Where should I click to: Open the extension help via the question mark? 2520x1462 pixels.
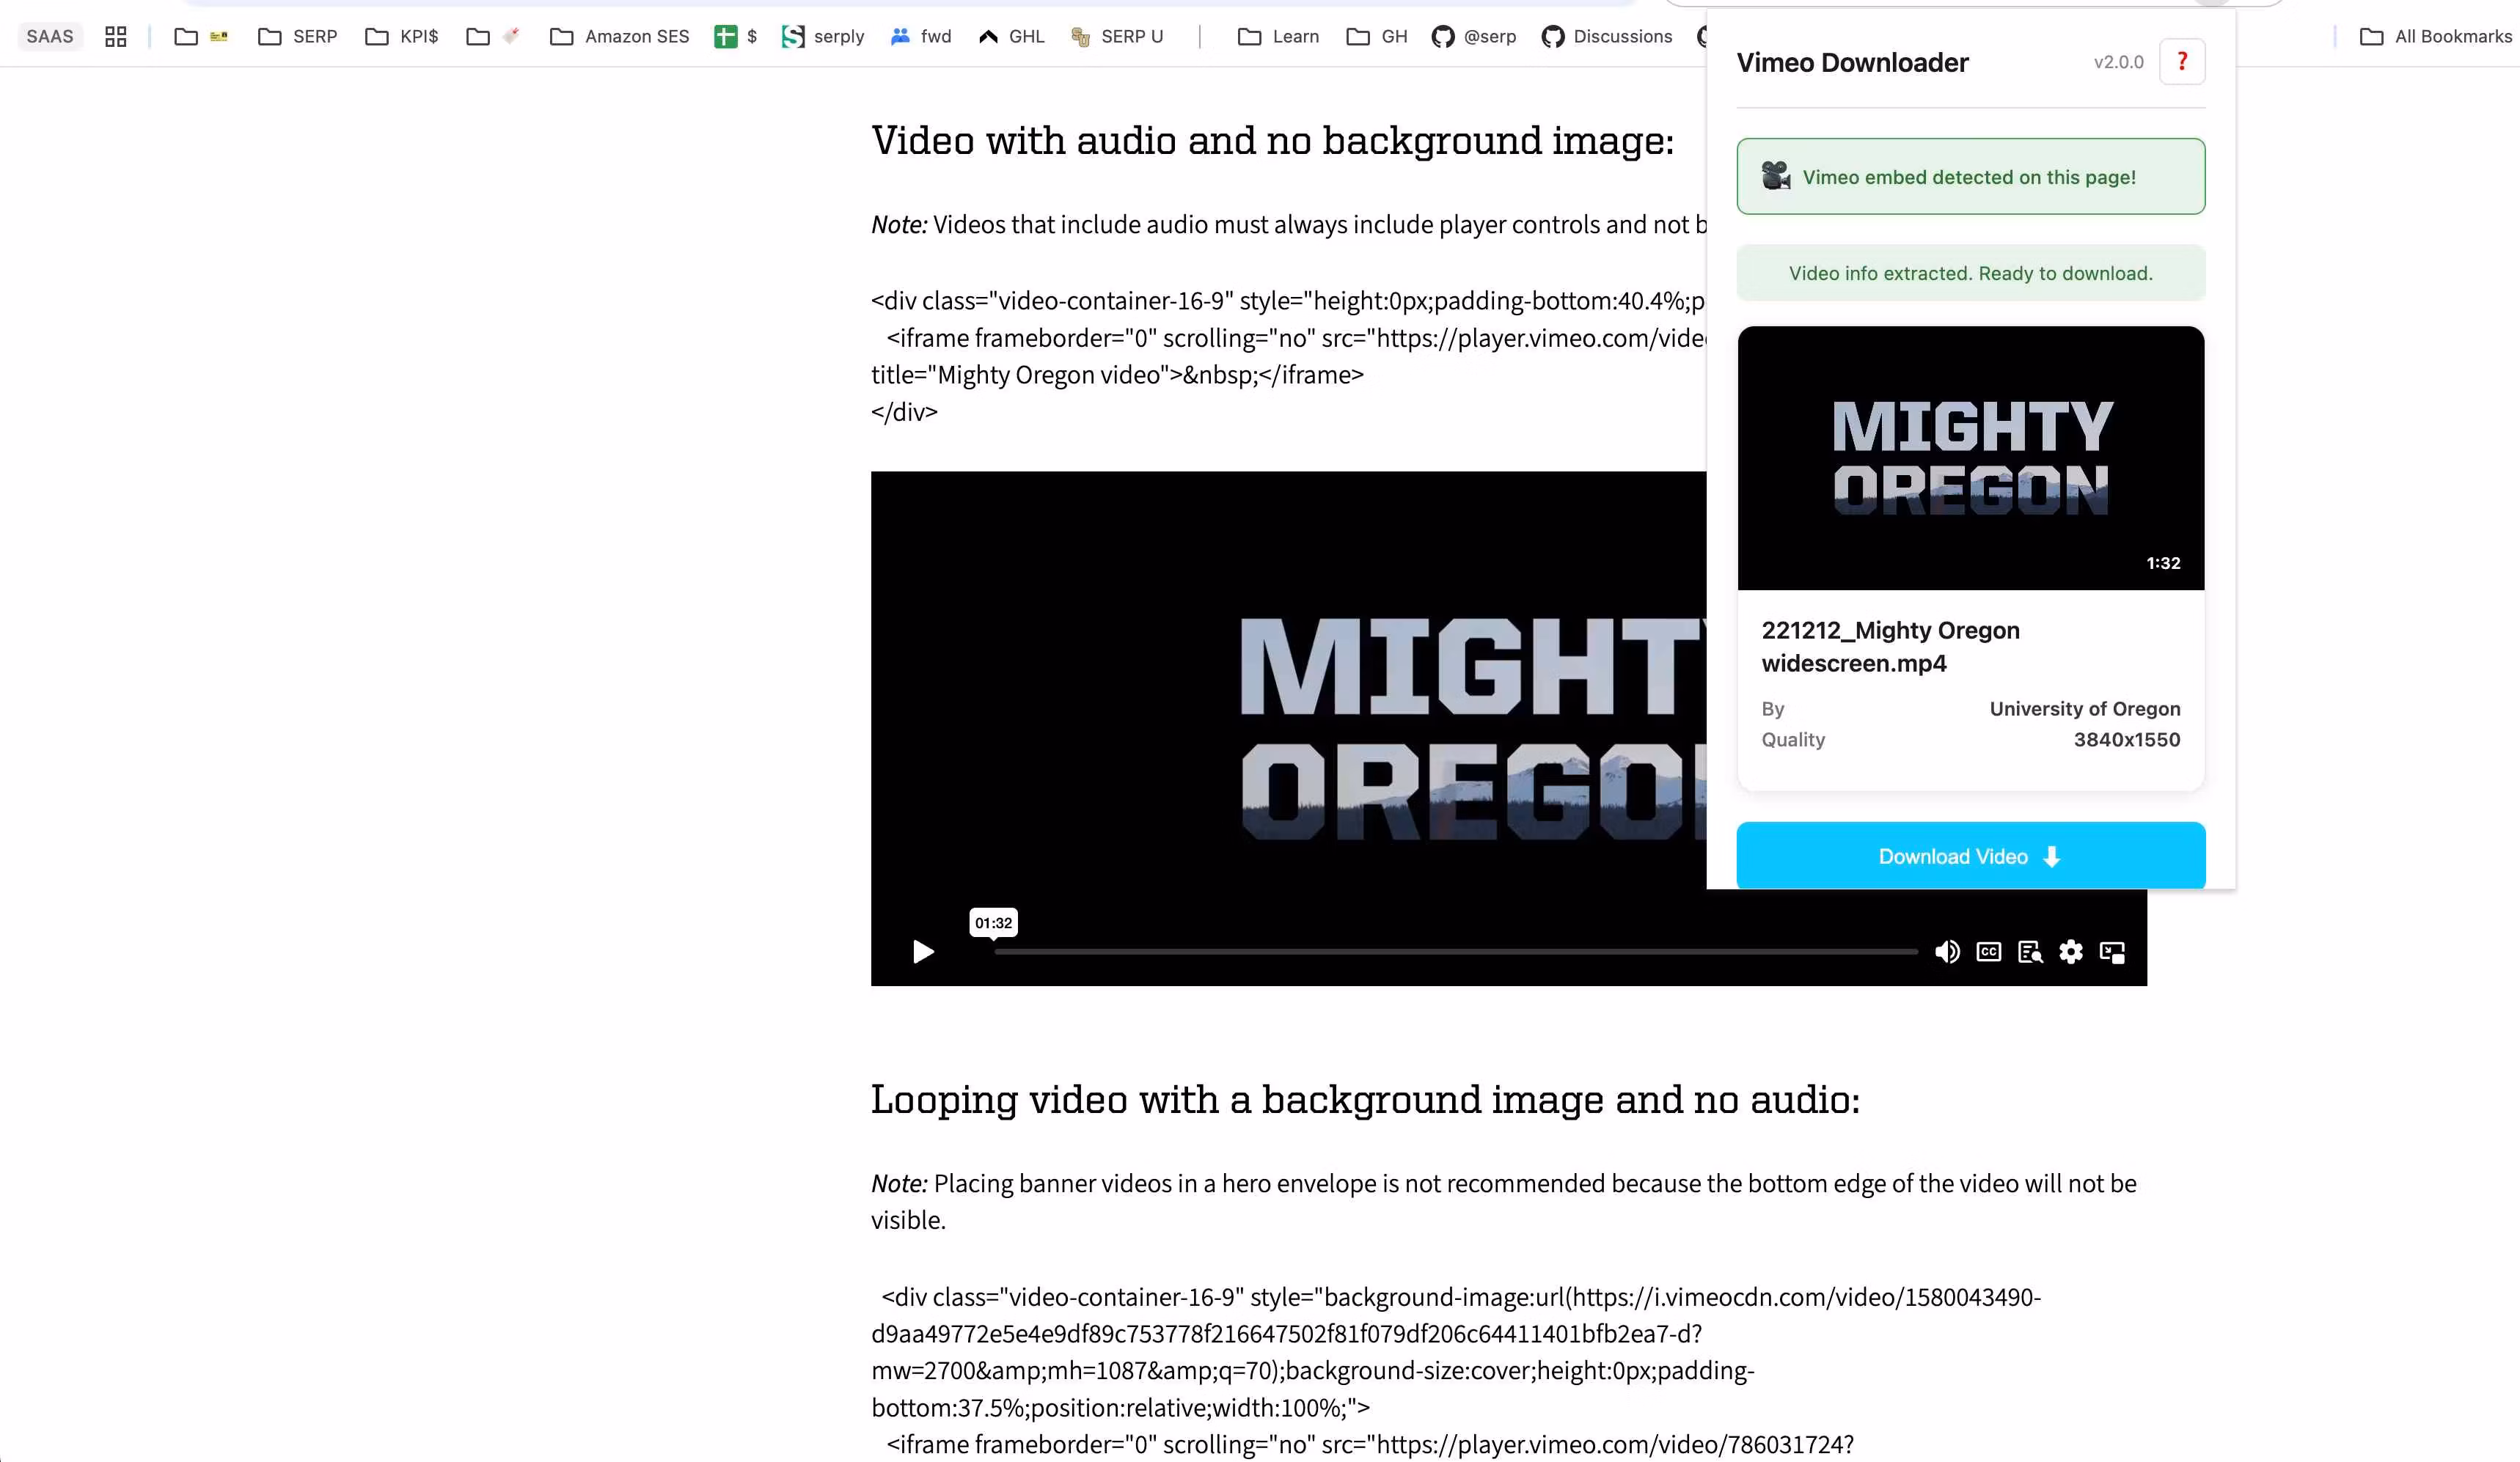click(x=2182, y=61)
